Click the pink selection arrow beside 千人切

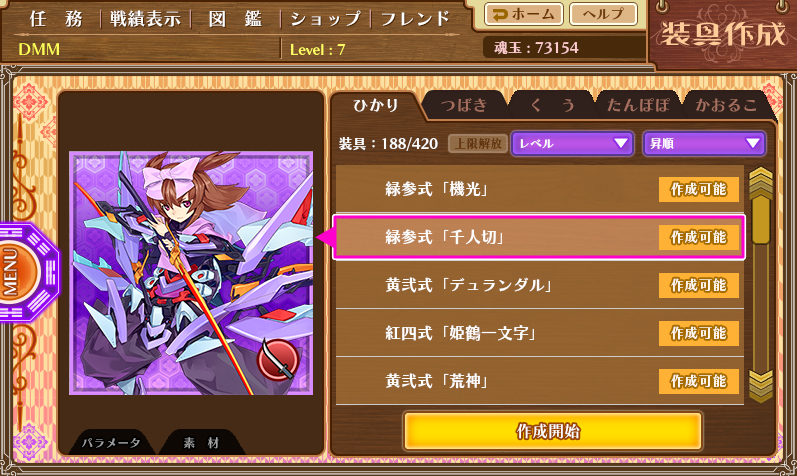click(325, 237)
